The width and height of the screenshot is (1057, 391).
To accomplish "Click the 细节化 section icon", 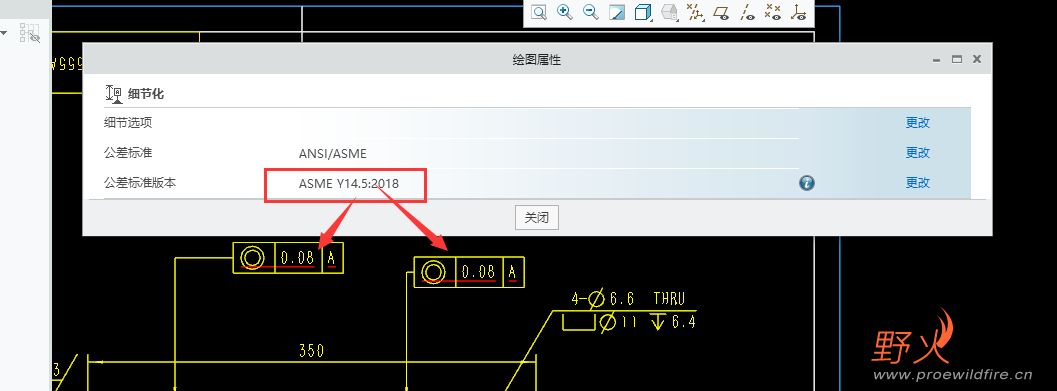I will (x=114, y=94).
